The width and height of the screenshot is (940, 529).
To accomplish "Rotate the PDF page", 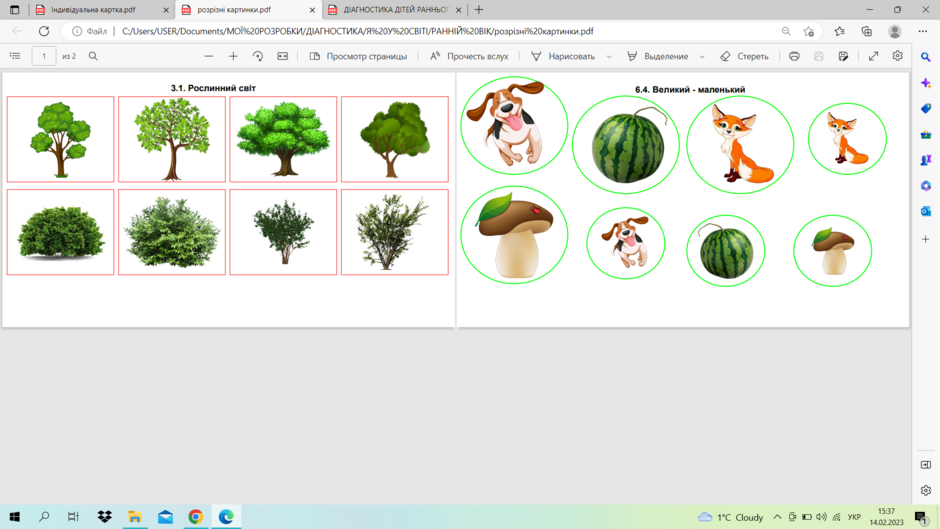I will pyautogui.click(x=258, y=56).
